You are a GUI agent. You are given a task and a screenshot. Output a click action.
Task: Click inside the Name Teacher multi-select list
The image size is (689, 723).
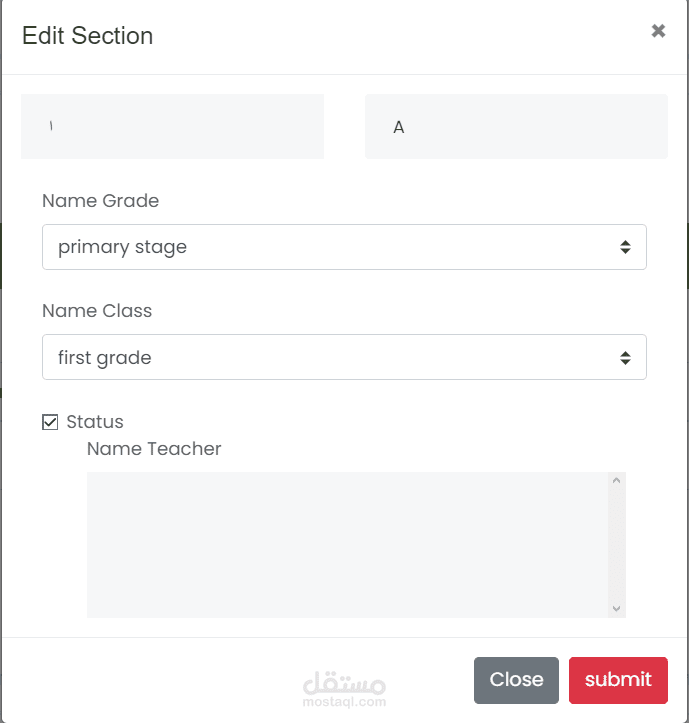[x=345, y=544]
